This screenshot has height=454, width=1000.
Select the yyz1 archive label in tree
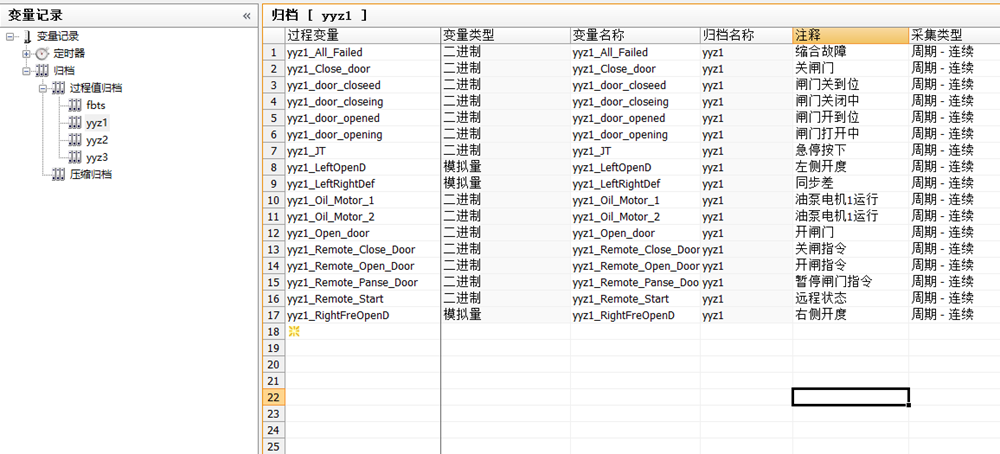coord(97,122)
